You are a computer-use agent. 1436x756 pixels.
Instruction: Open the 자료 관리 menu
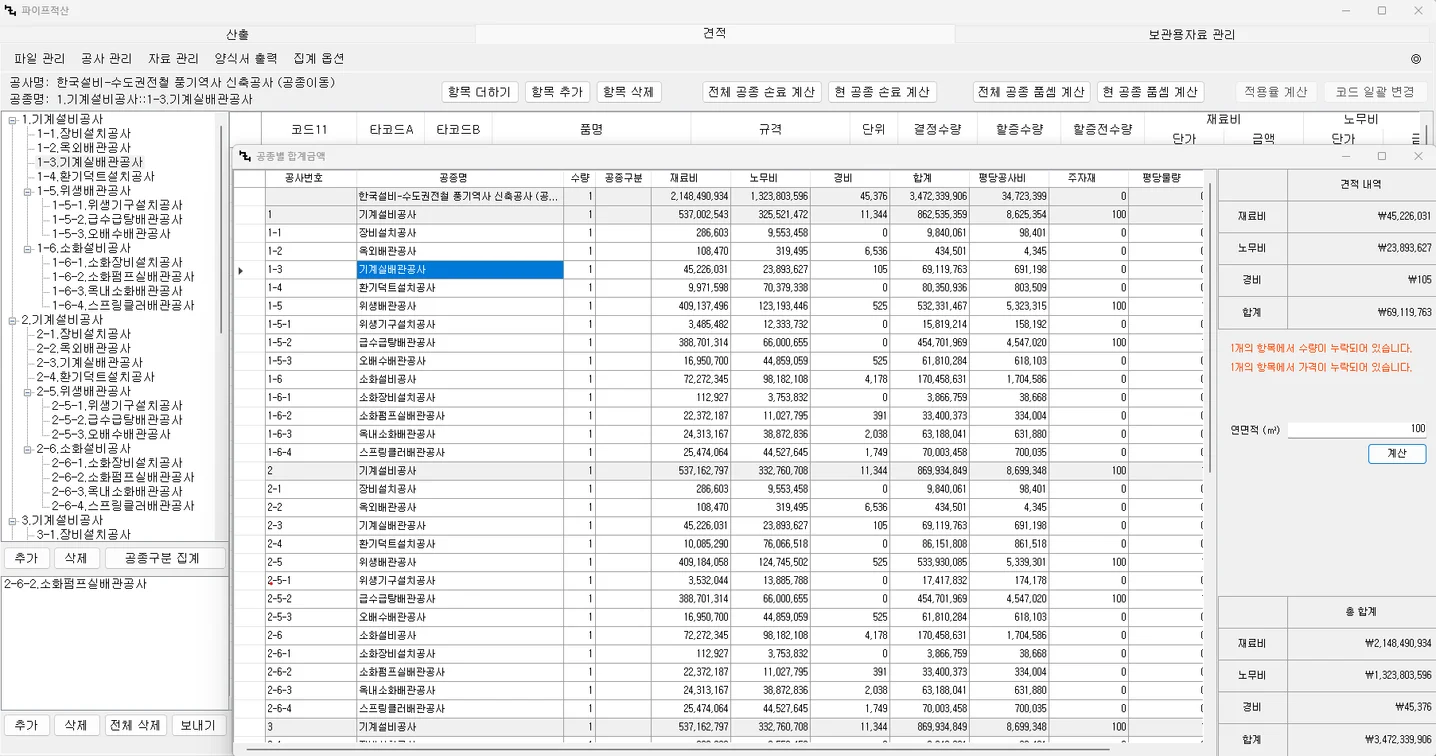click(x=173, y=59)
